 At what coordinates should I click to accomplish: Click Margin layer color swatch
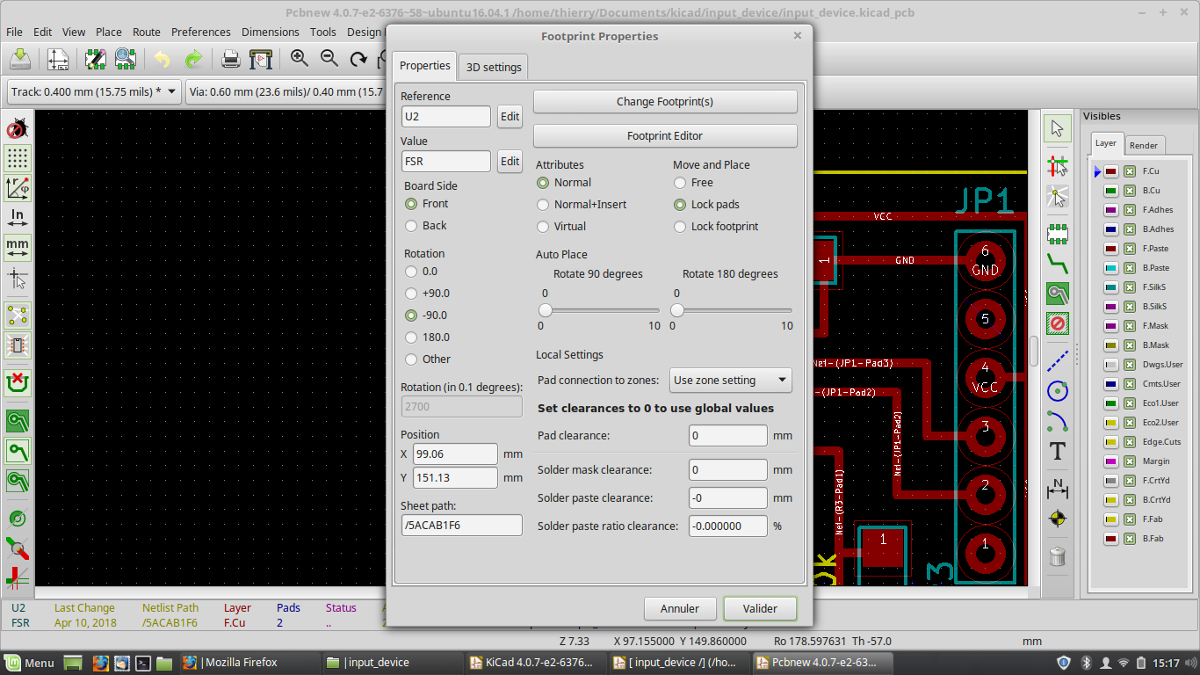coord(1110,461)
